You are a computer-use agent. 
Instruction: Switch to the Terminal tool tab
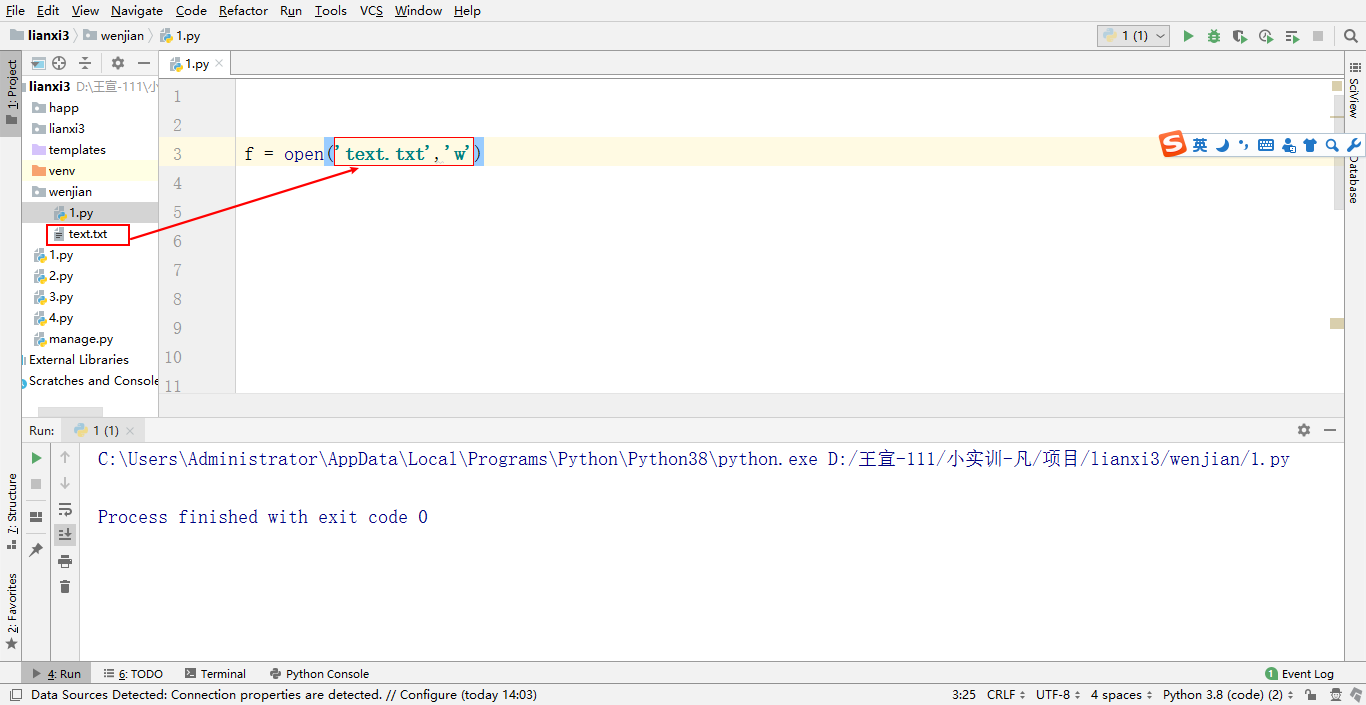tap(215, 674)
